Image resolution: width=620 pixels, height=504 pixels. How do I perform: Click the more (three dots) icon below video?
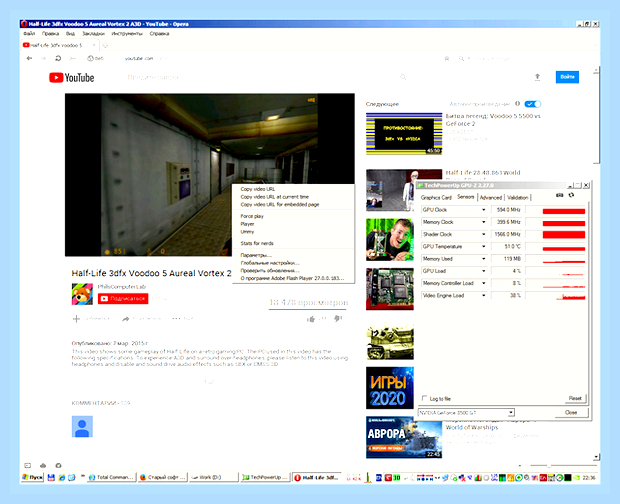[x=176, y=318]
